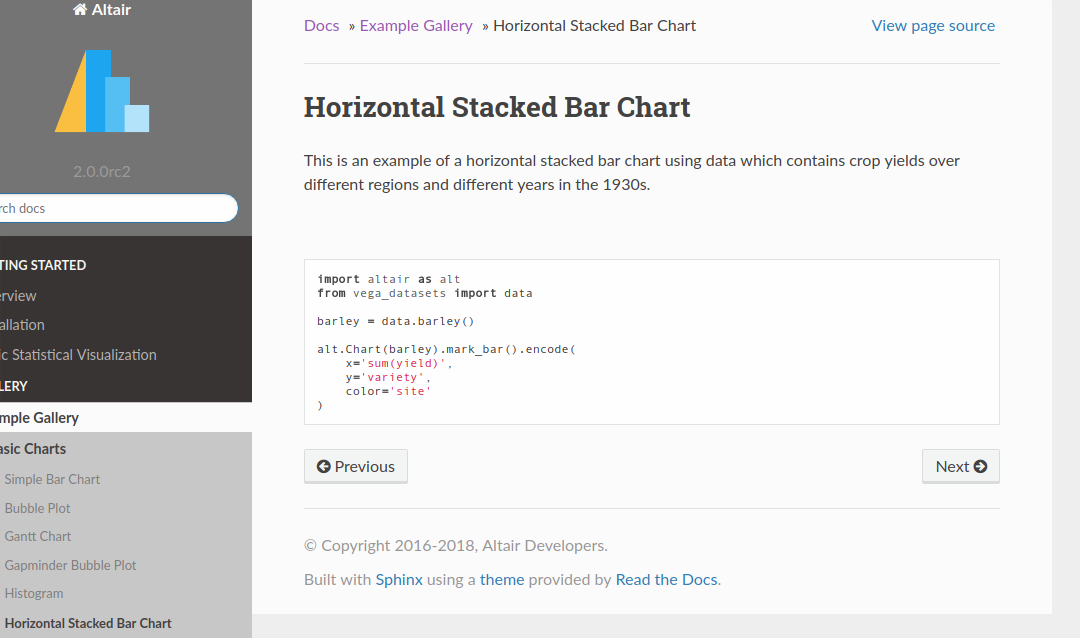1080x638 pixels.
Task: Click the search docs input field
Action: (x=116, y=208)
